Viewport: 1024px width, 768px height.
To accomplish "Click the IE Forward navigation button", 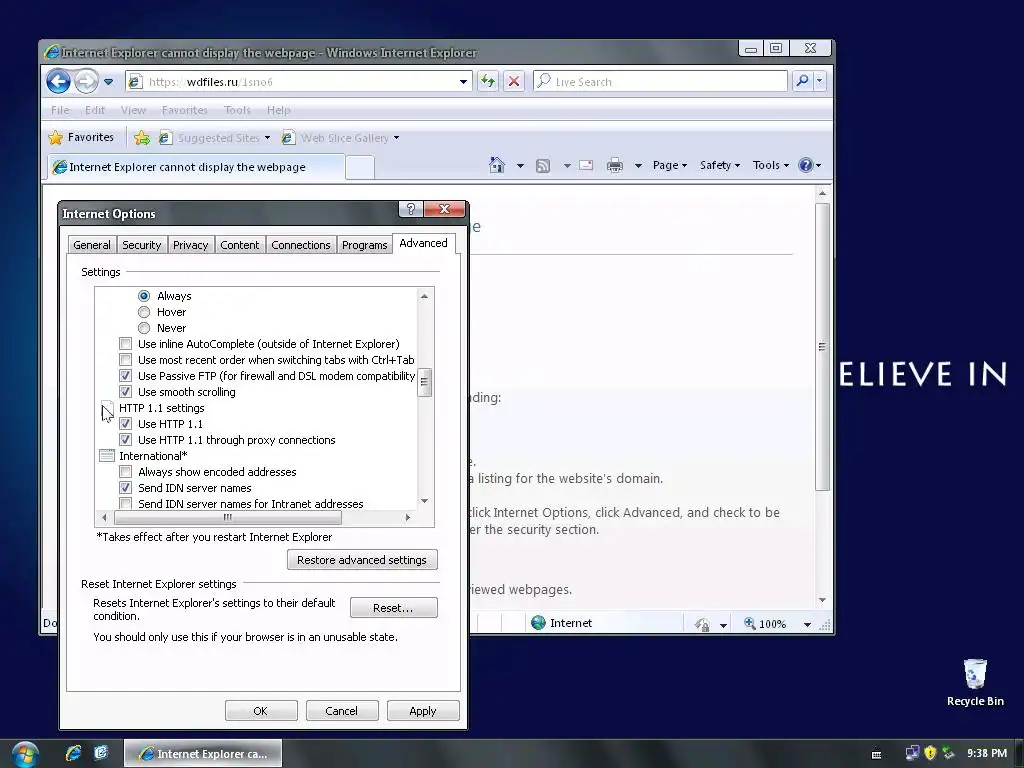I will pos(86,82).
